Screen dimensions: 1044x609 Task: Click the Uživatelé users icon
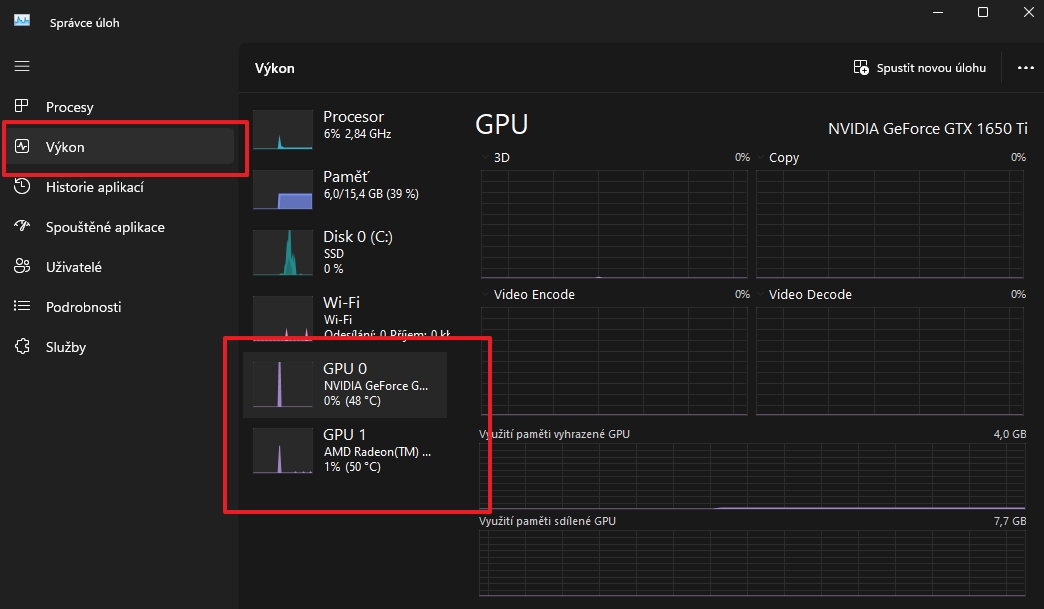22,267
